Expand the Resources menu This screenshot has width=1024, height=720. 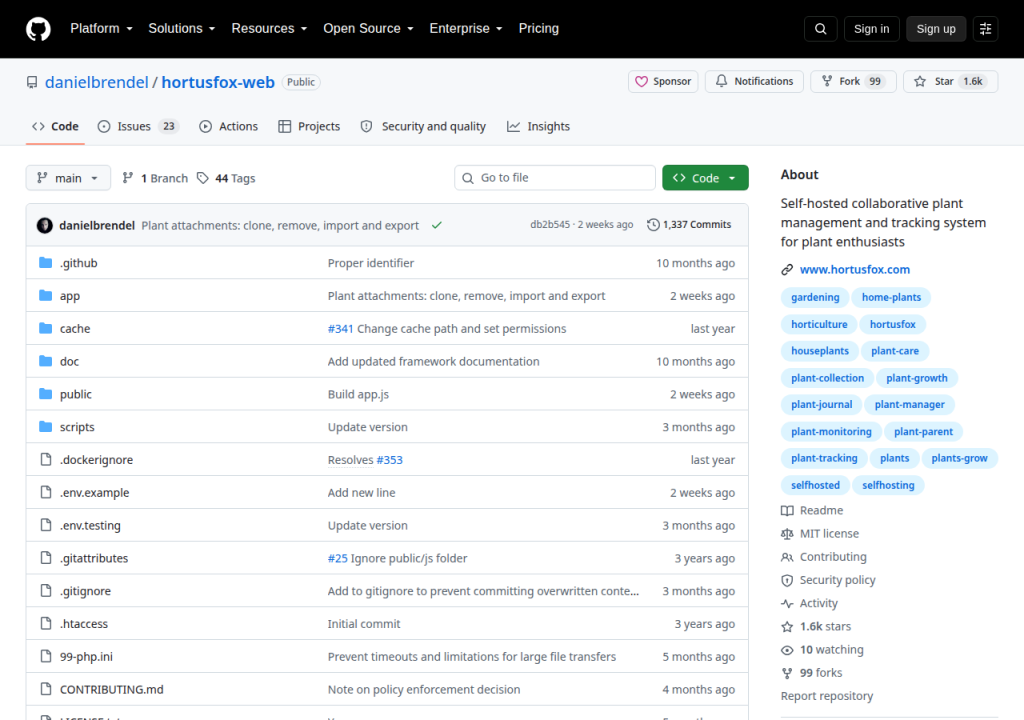(269, 29)
